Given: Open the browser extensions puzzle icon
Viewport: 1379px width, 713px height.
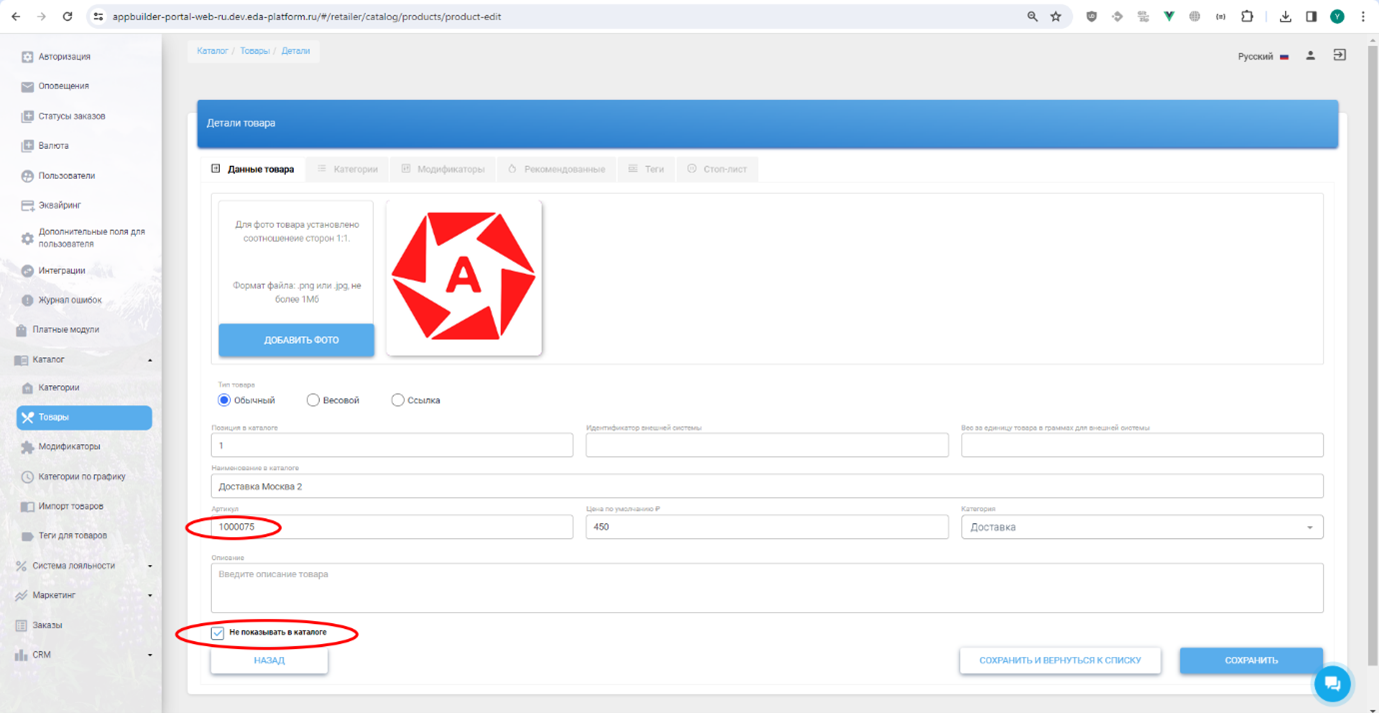Looking at the screenshot, I should tap(1247, 17).
